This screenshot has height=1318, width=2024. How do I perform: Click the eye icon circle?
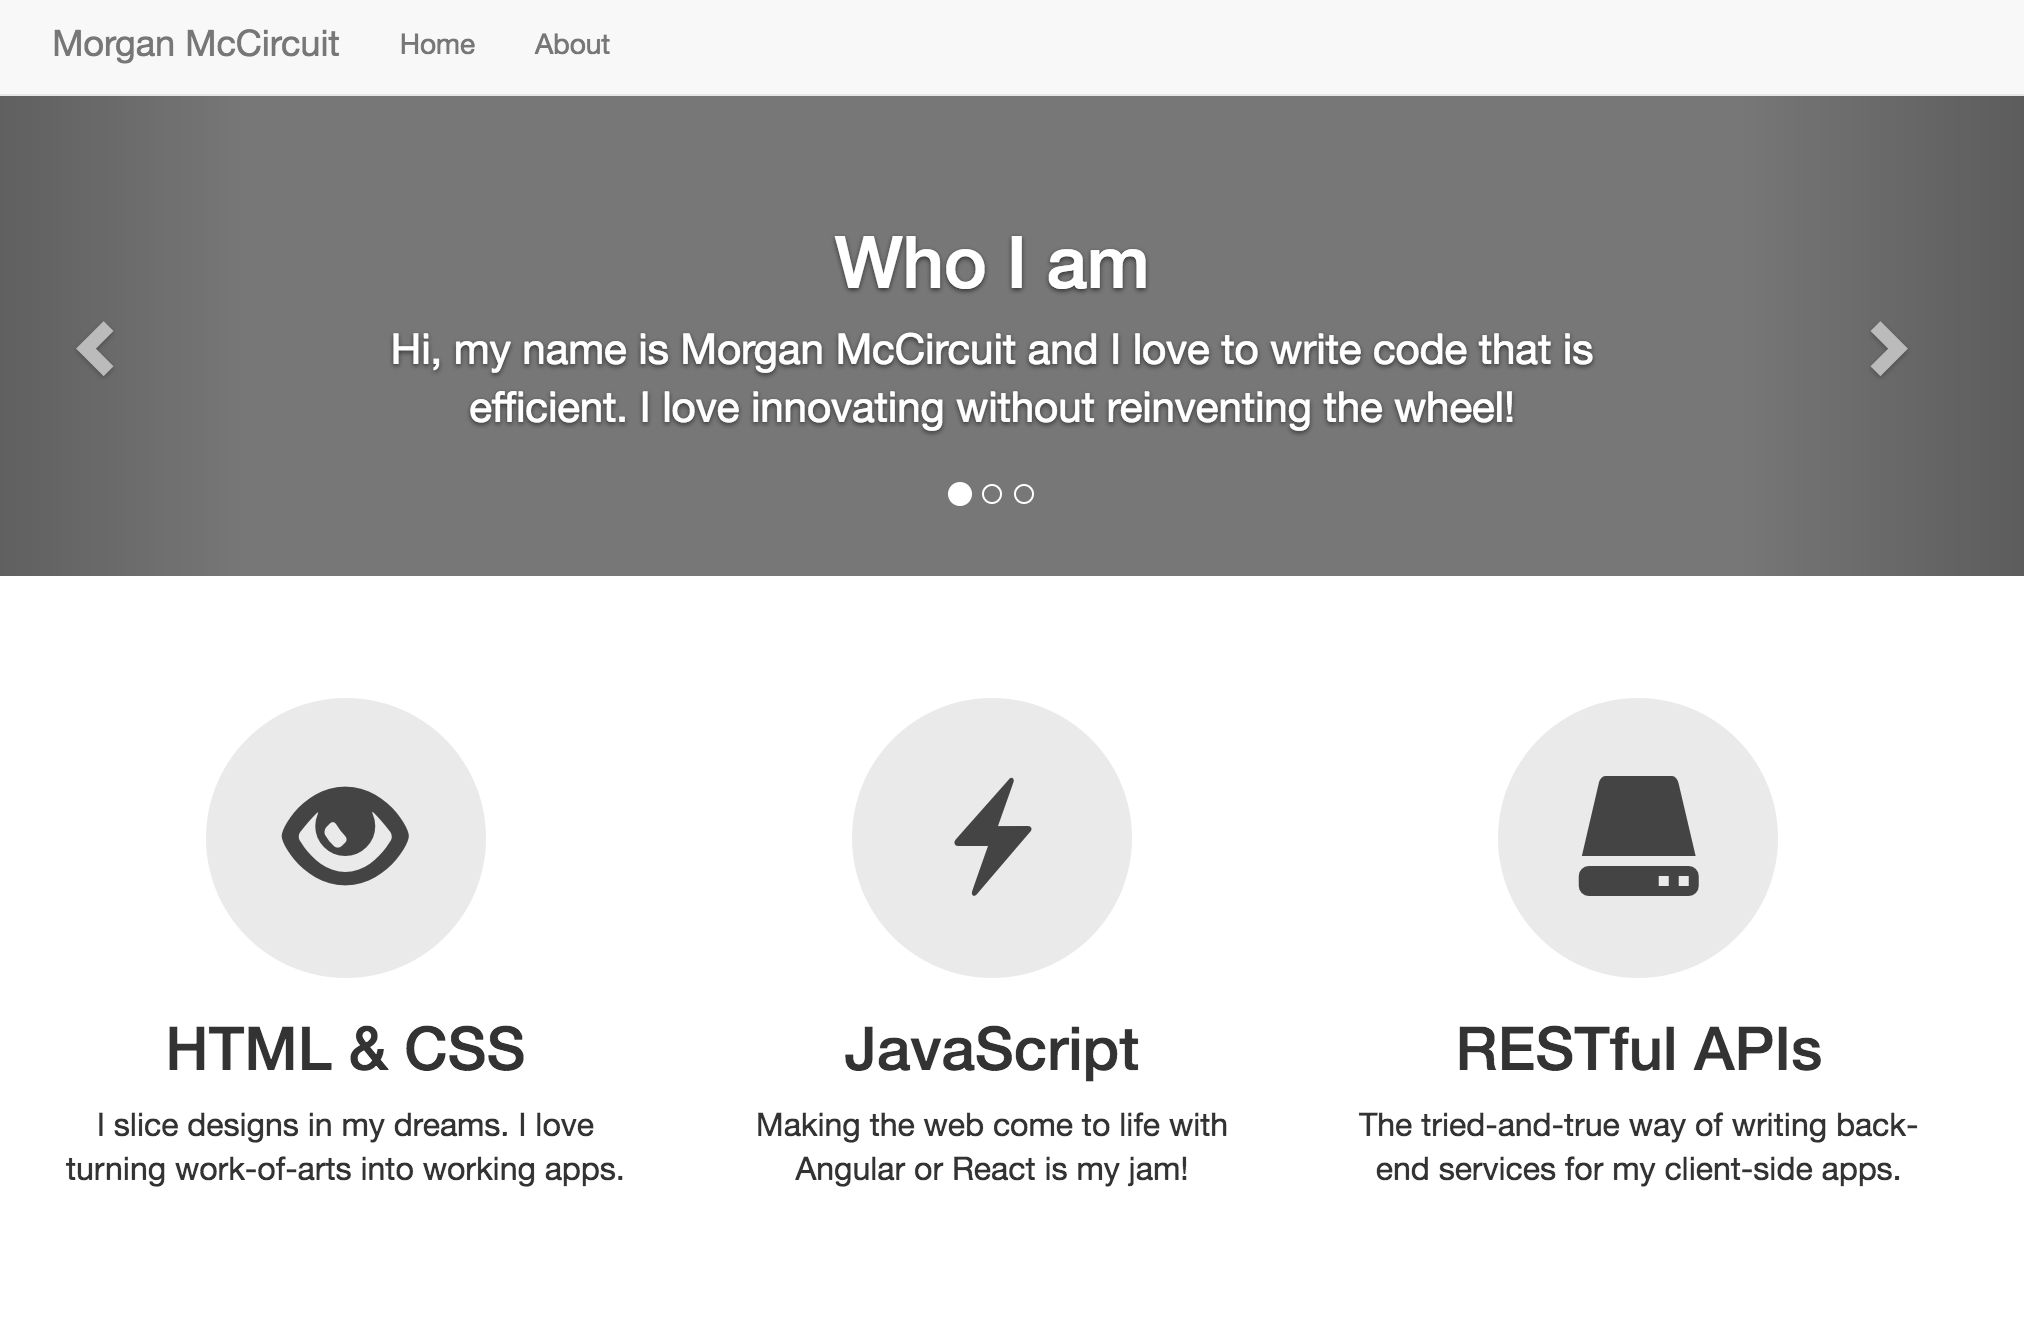click(x=345, y=837)
